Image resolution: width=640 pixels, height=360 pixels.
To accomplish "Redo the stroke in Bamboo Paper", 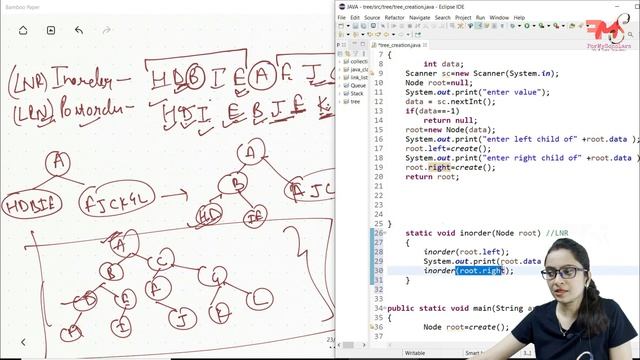I will 107,30.
